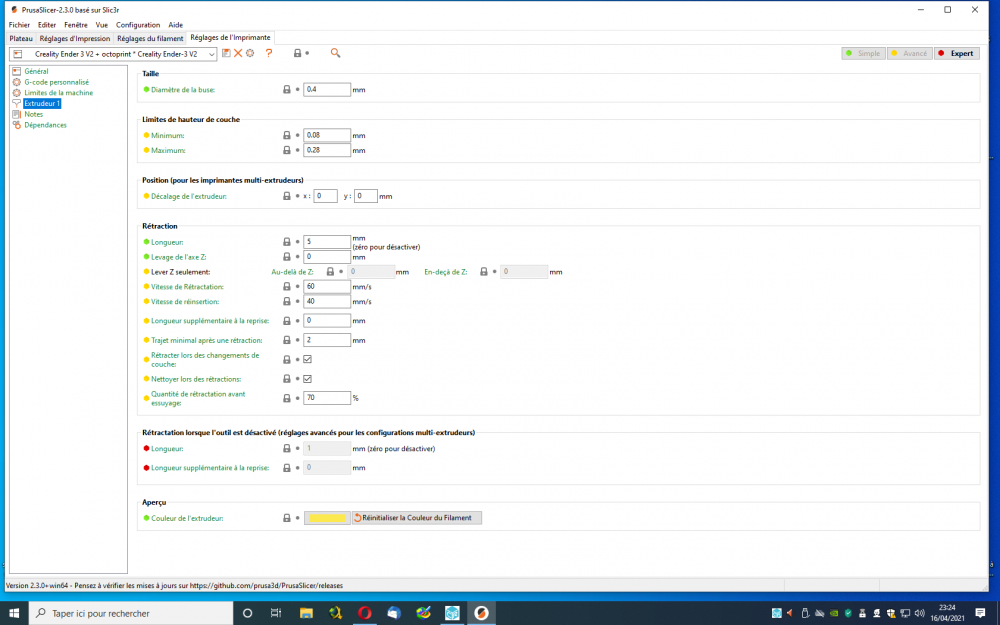Switch to Simple mode
1000x625 pixels.
[864, 54]
